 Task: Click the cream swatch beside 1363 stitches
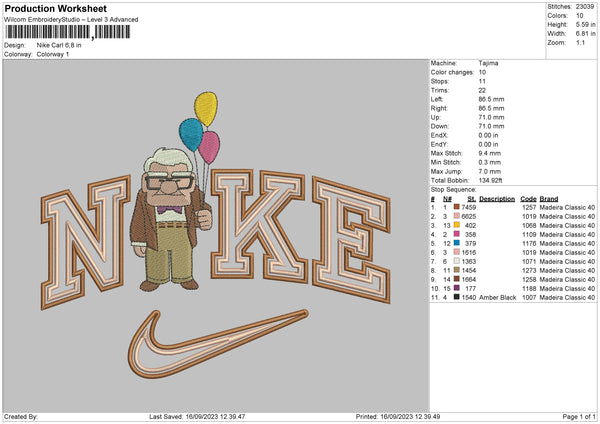(456, 261)
